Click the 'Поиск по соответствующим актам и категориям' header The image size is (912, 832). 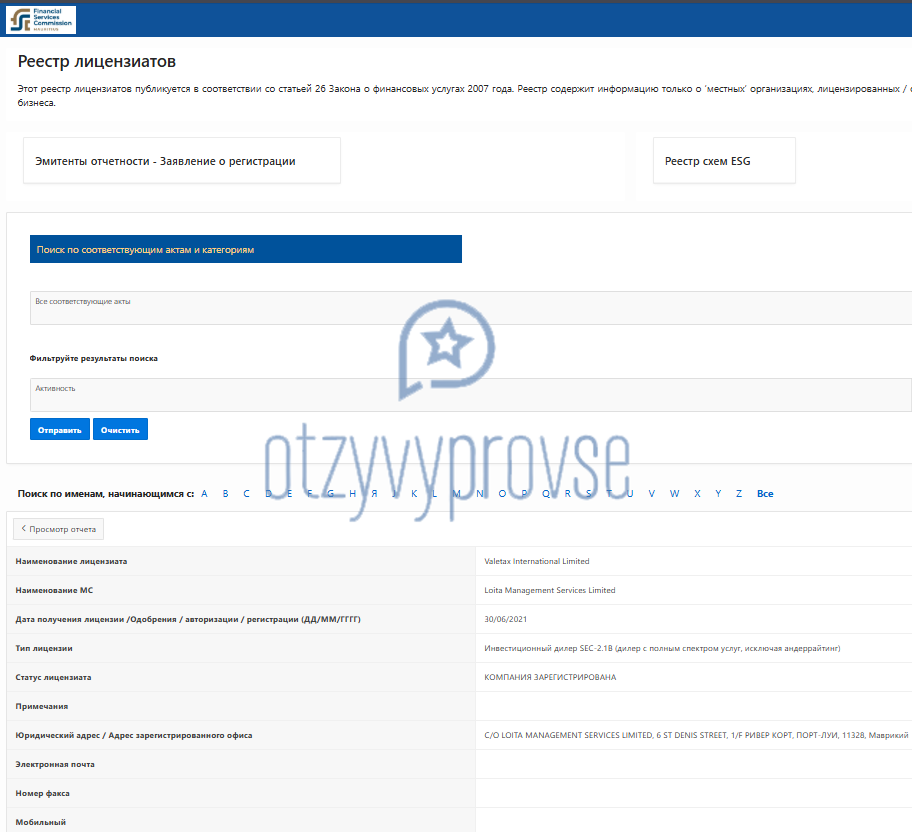click(245, 249)
